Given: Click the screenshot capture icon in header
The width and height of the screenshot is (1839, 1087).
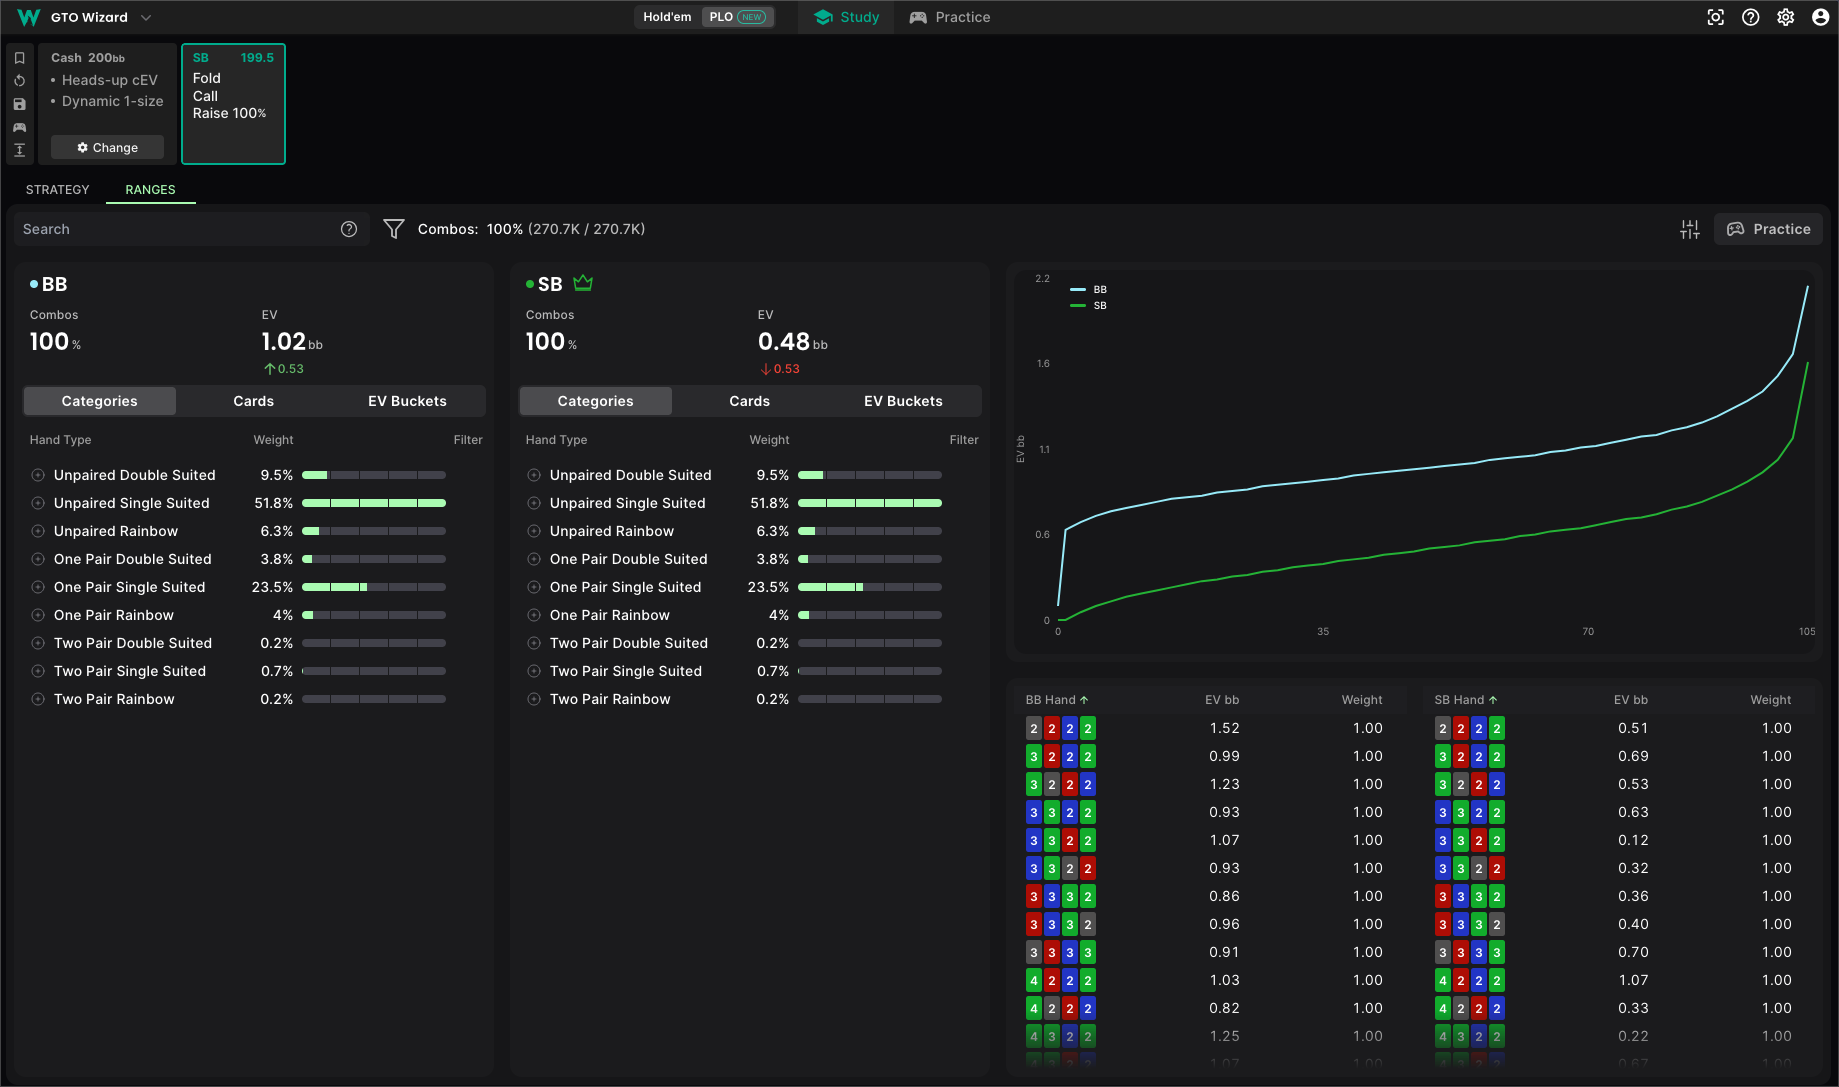Looking at the screenshot, I should 1715,17.
